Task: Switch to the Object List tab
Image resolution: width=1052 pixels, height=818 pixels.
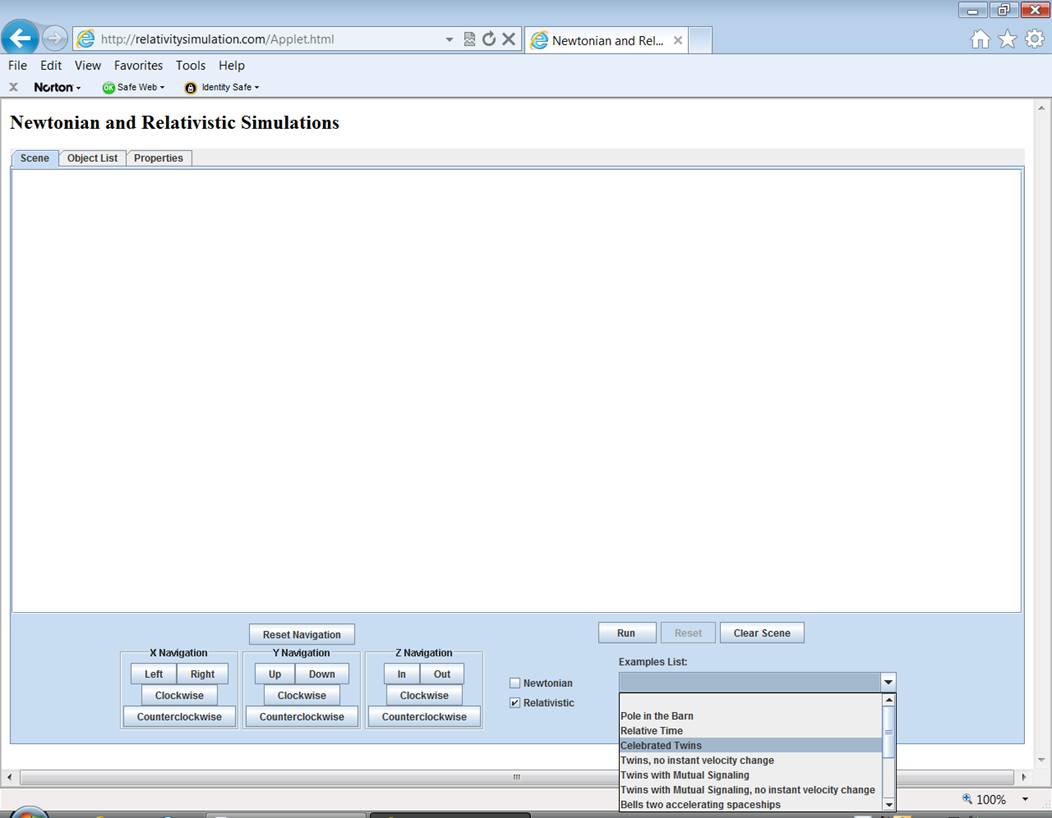Action: 92,158
